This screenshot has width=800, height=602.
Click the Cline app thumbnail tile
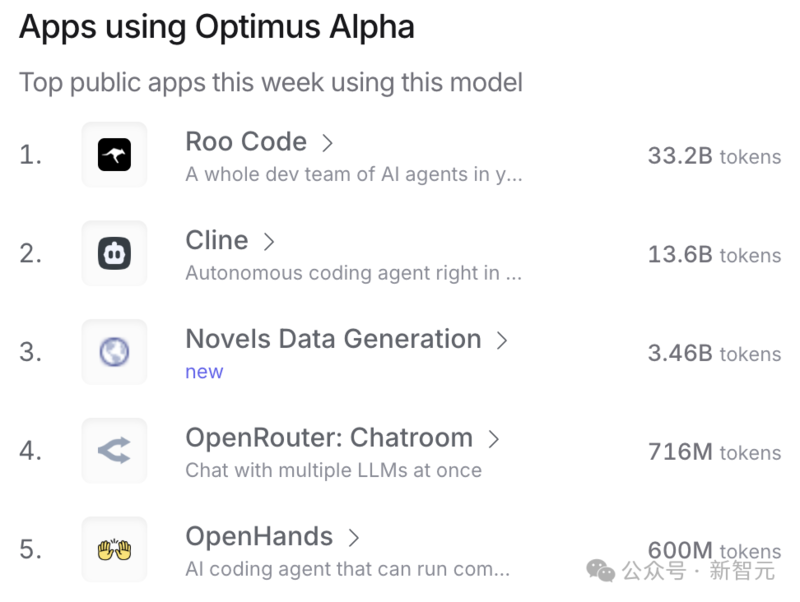(114, 253)
